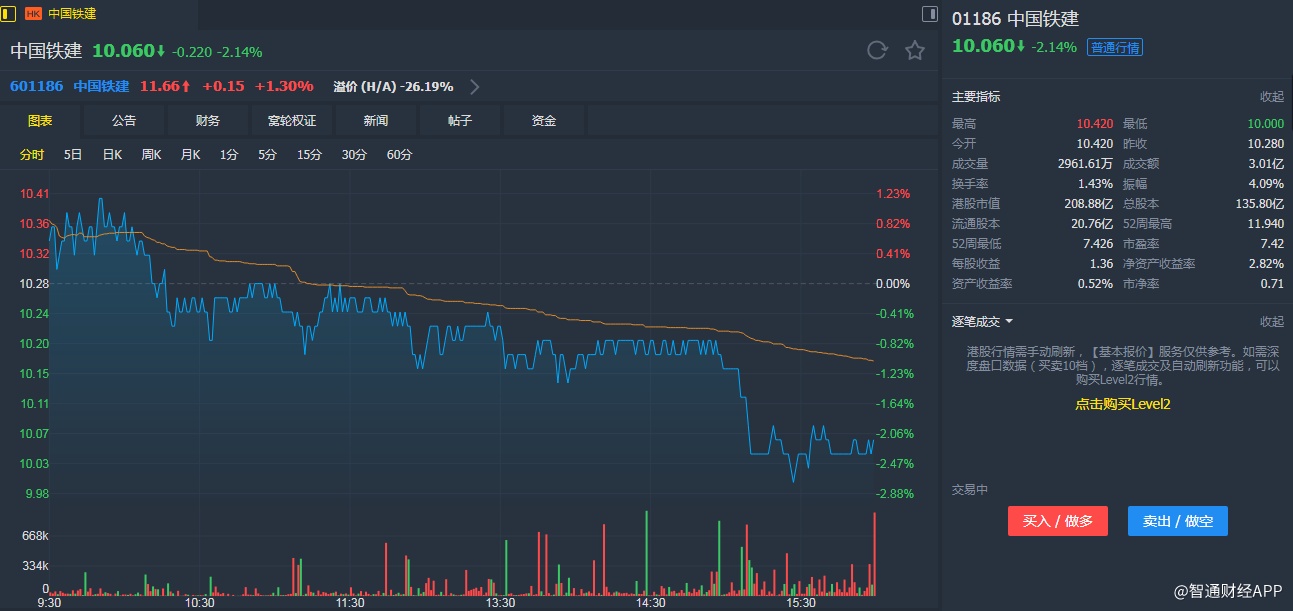Toggle the right panel layout icon

tap(930, 13)
